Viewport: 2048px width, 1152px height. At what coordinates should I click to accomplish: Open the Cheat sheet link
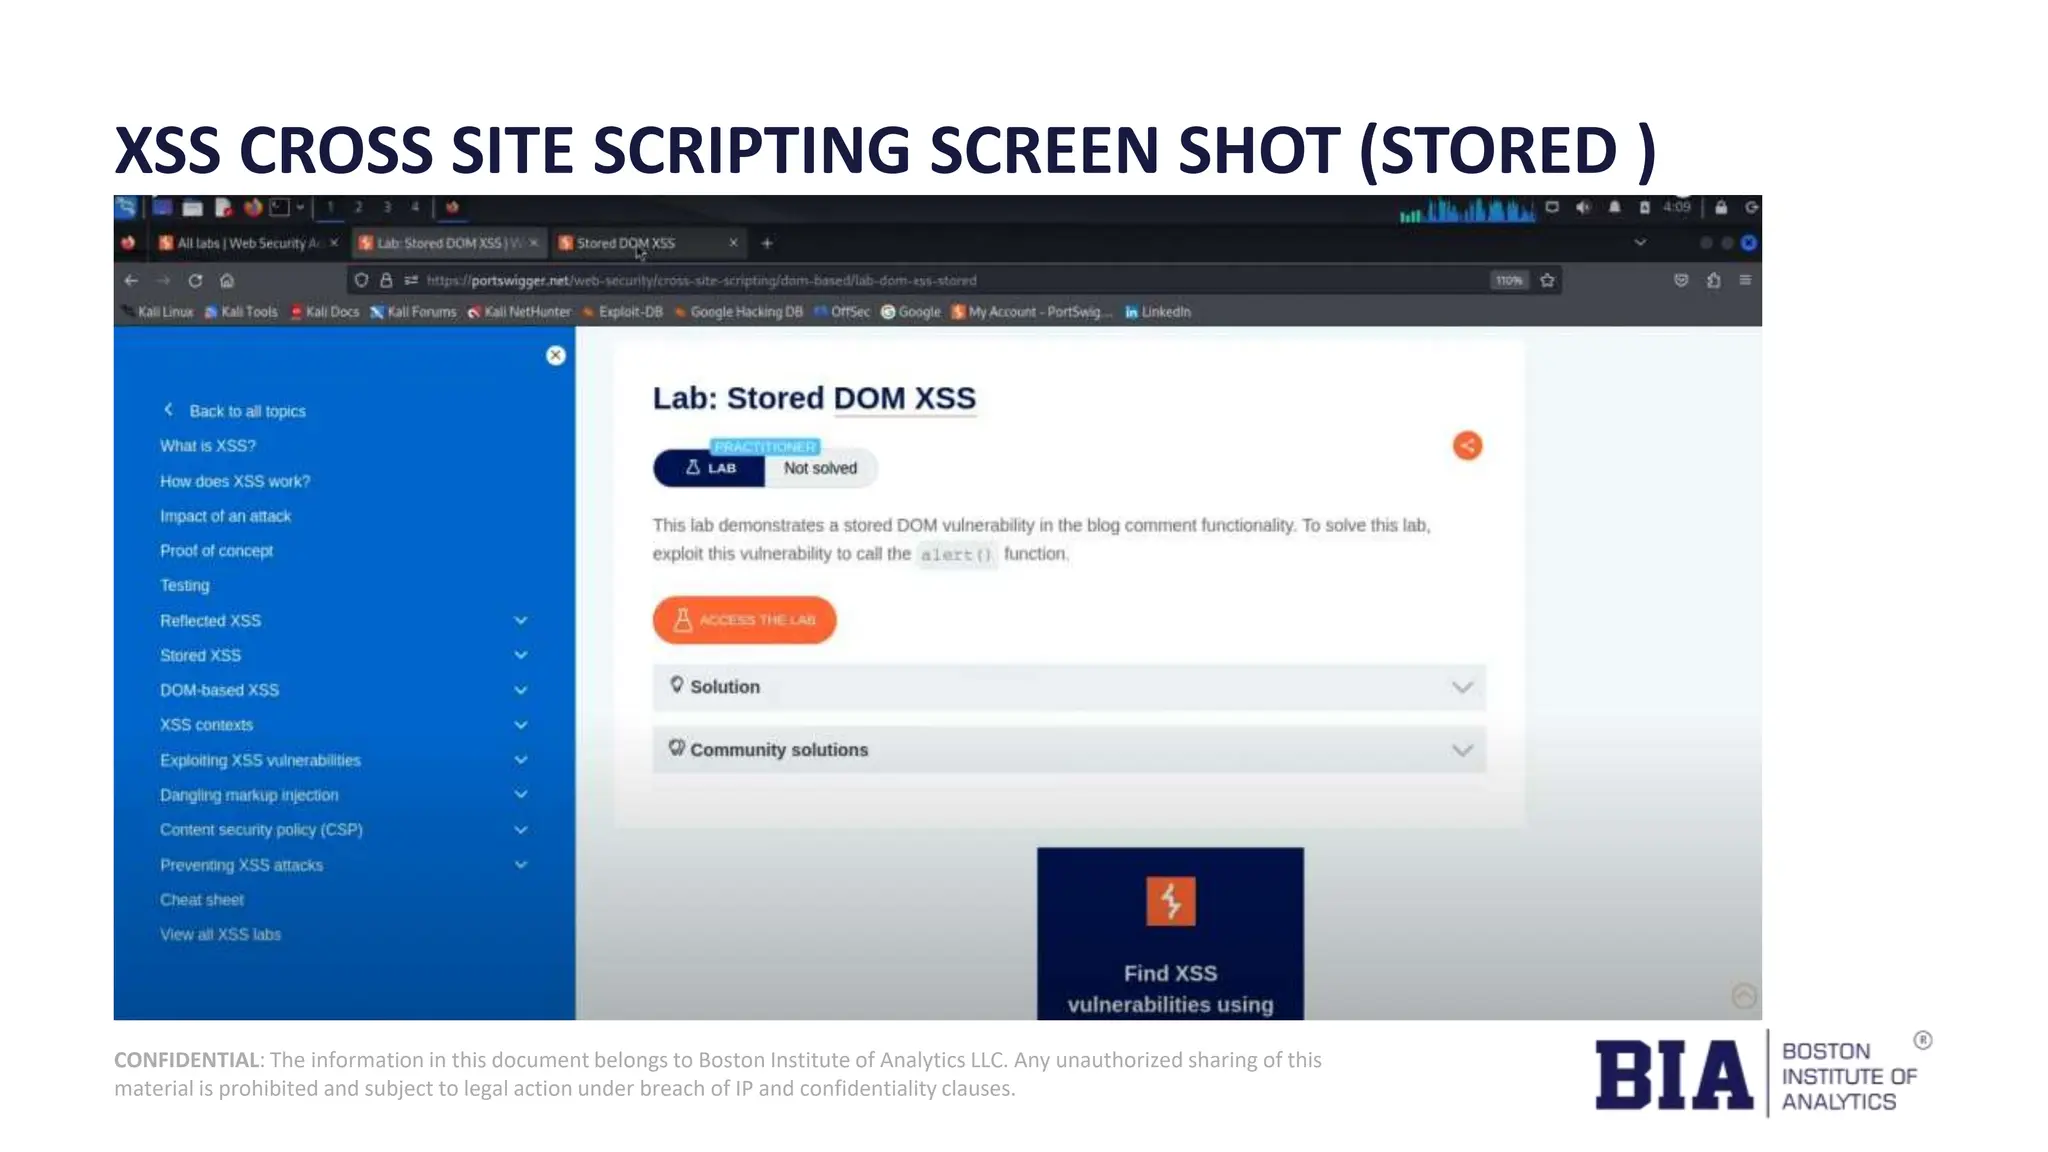click(x=202, y=900)
